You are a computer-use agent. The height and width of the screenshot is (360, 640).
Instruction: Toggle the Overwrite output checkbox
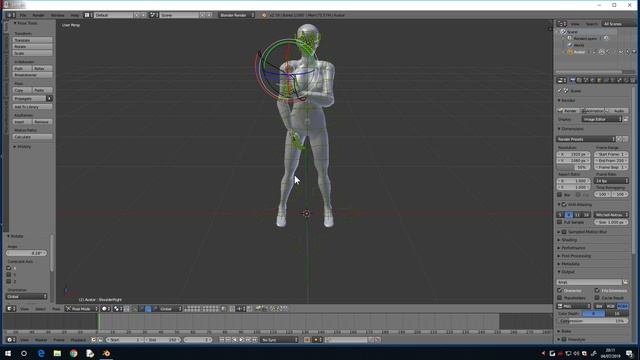click(x=560, y=290)
